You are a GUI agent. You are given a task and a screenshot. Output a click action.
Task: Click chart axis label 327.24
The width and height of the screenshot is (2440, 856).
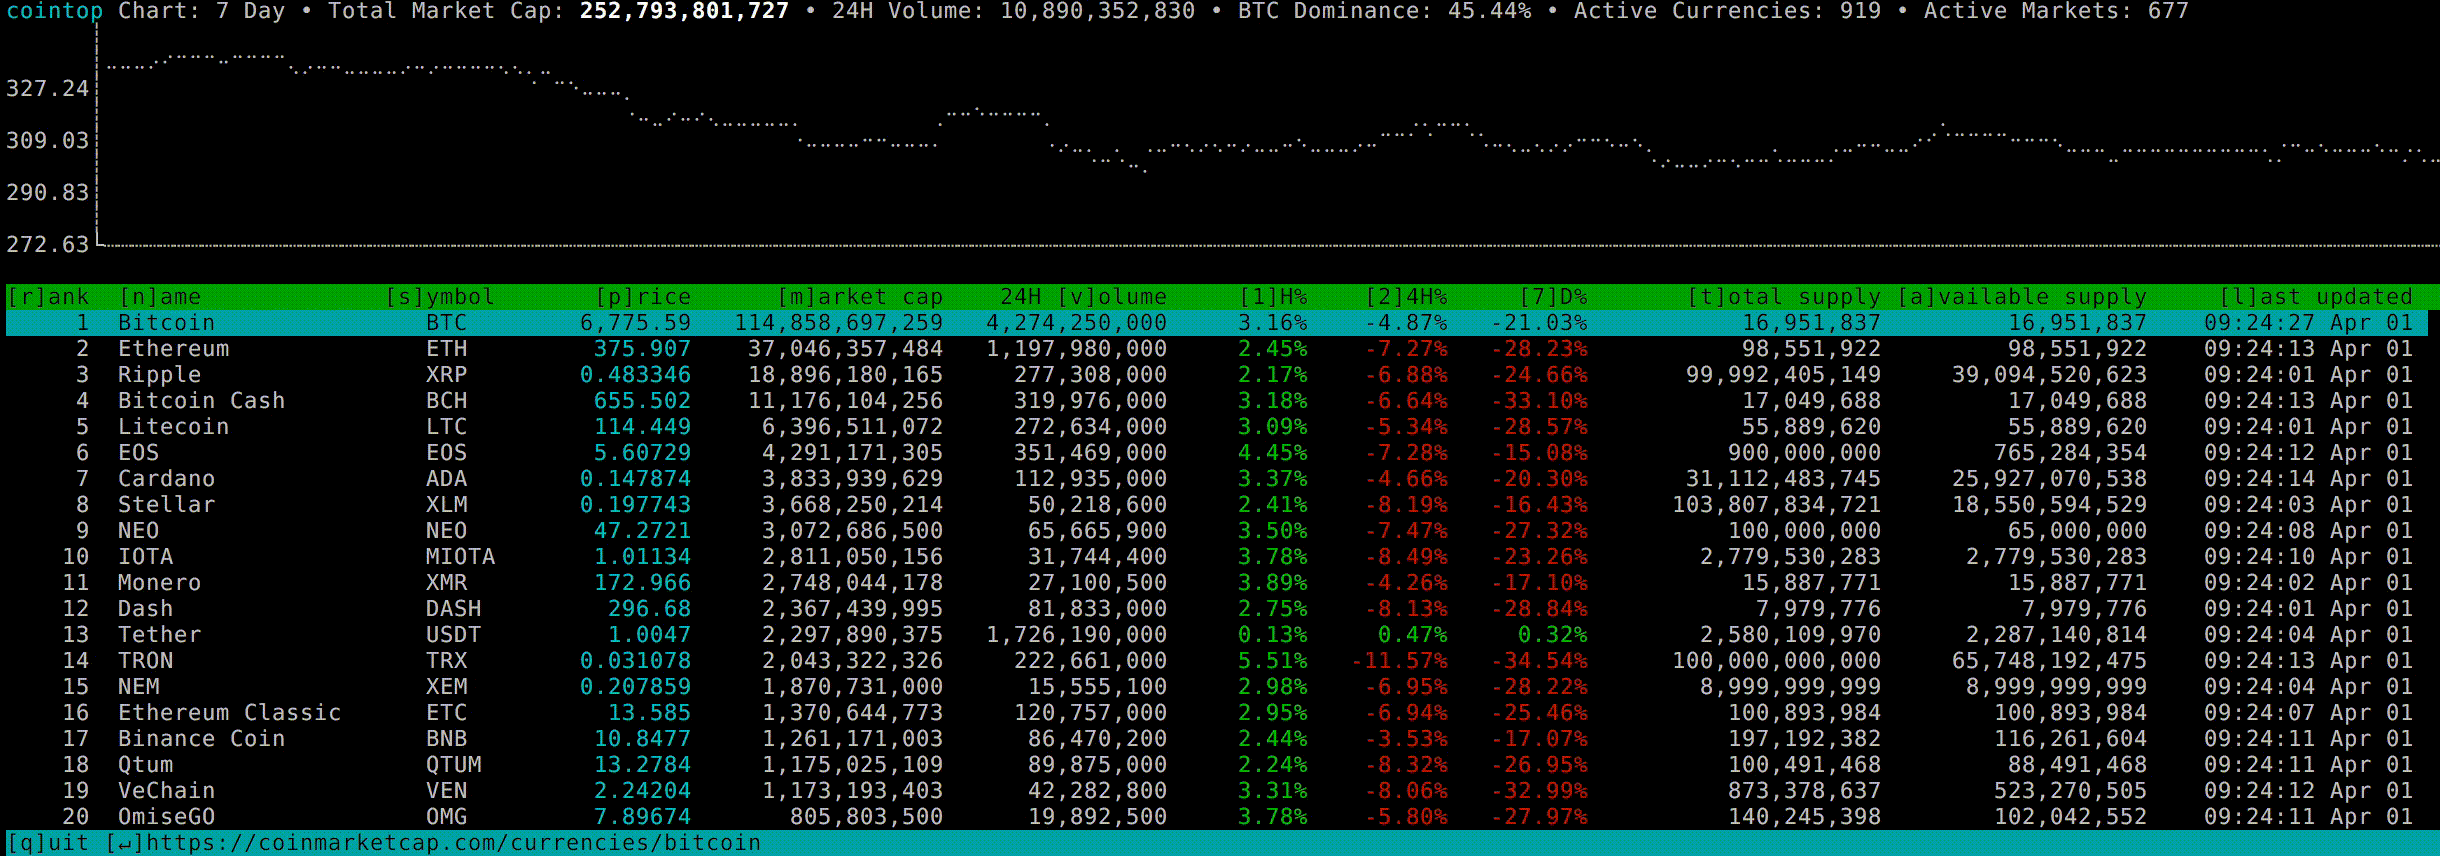tap(48, 89)
